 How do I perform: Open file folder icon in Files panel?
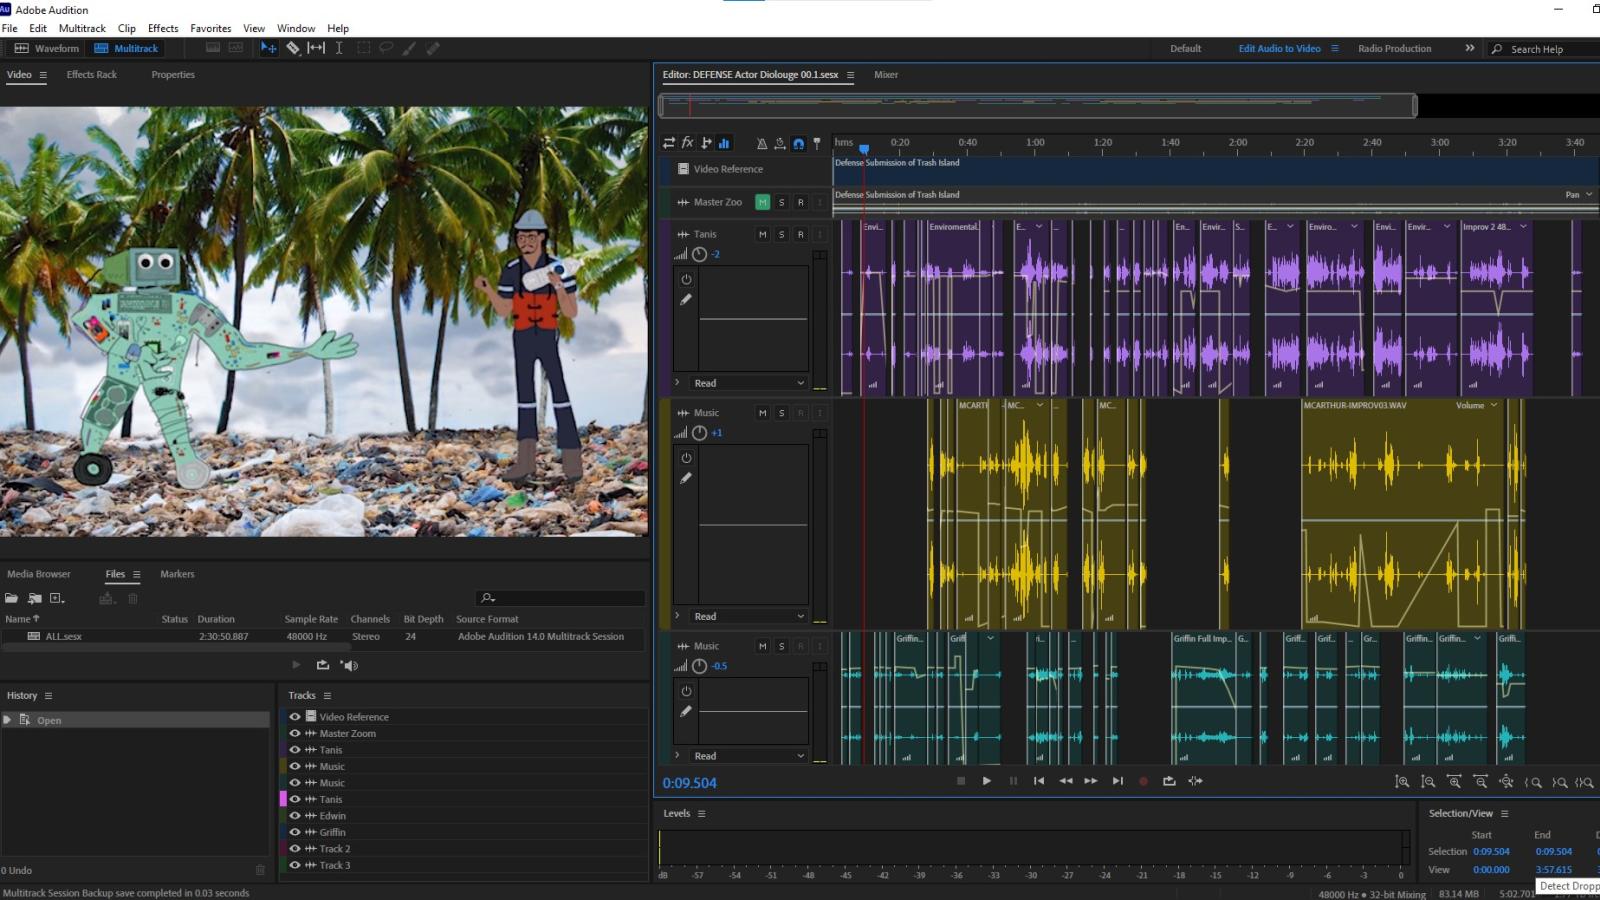[x=11, y=598]
